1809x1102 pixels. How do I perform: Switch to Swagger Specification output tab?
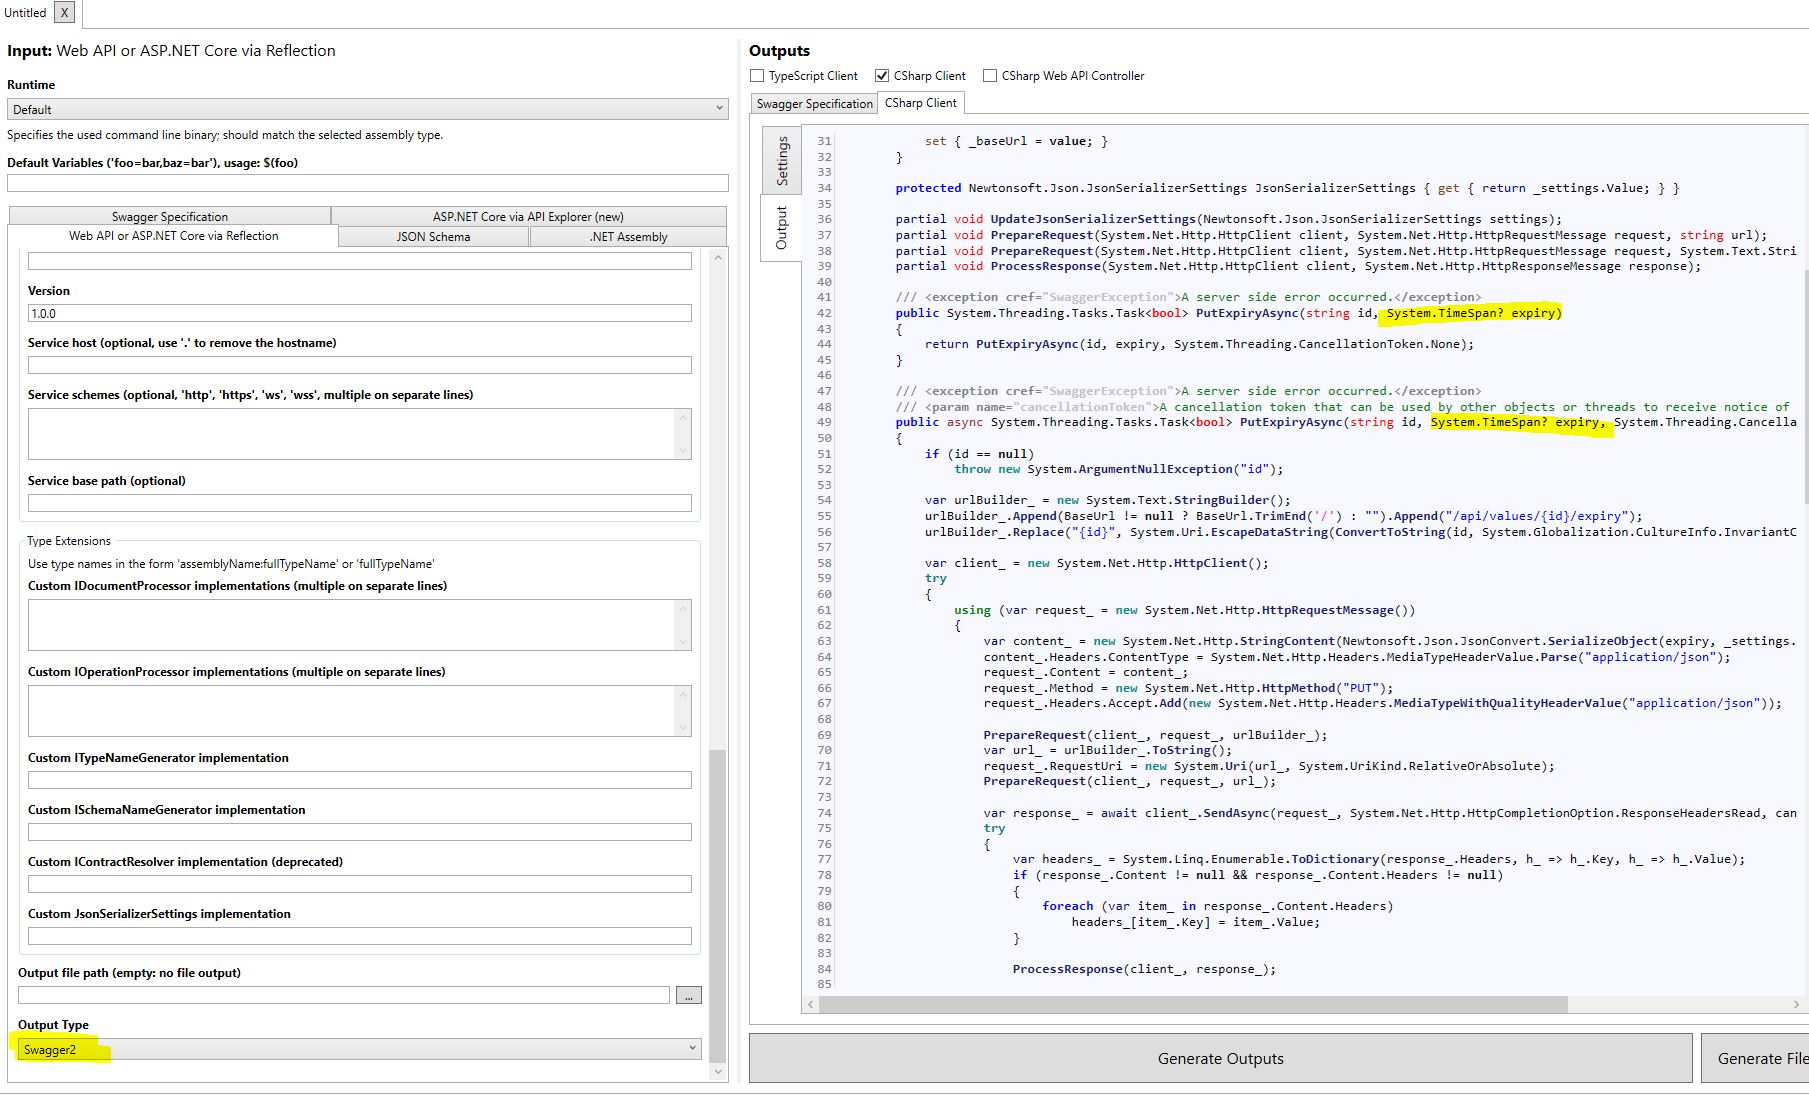pos(814,104)
